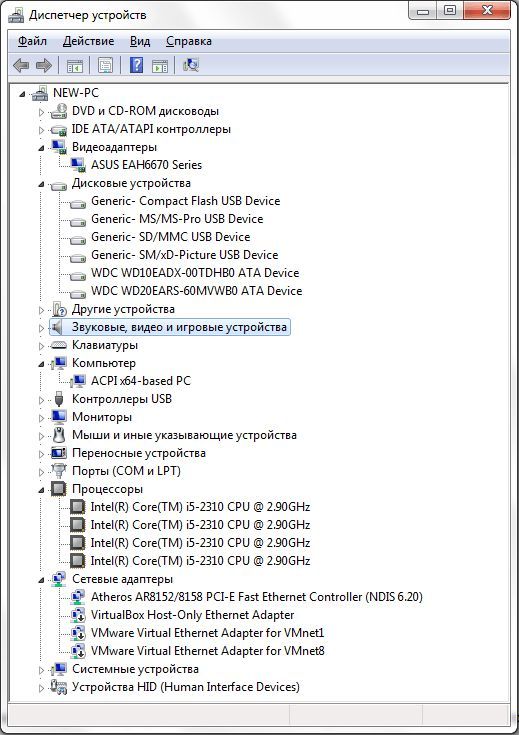Expand the Системные устройства node

tap(41, 670)
